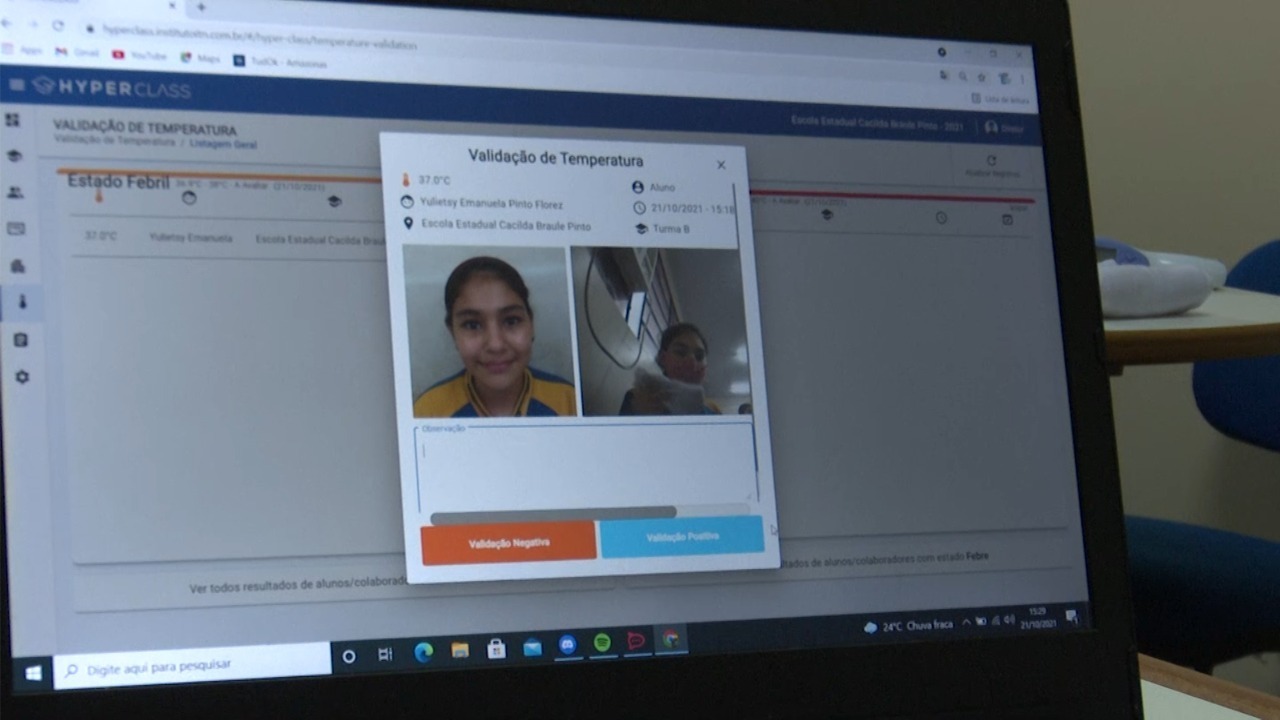Select the thermometer temperature sidebar icon
This screenshot has height=720, width=1280.
tap(21, 302)
